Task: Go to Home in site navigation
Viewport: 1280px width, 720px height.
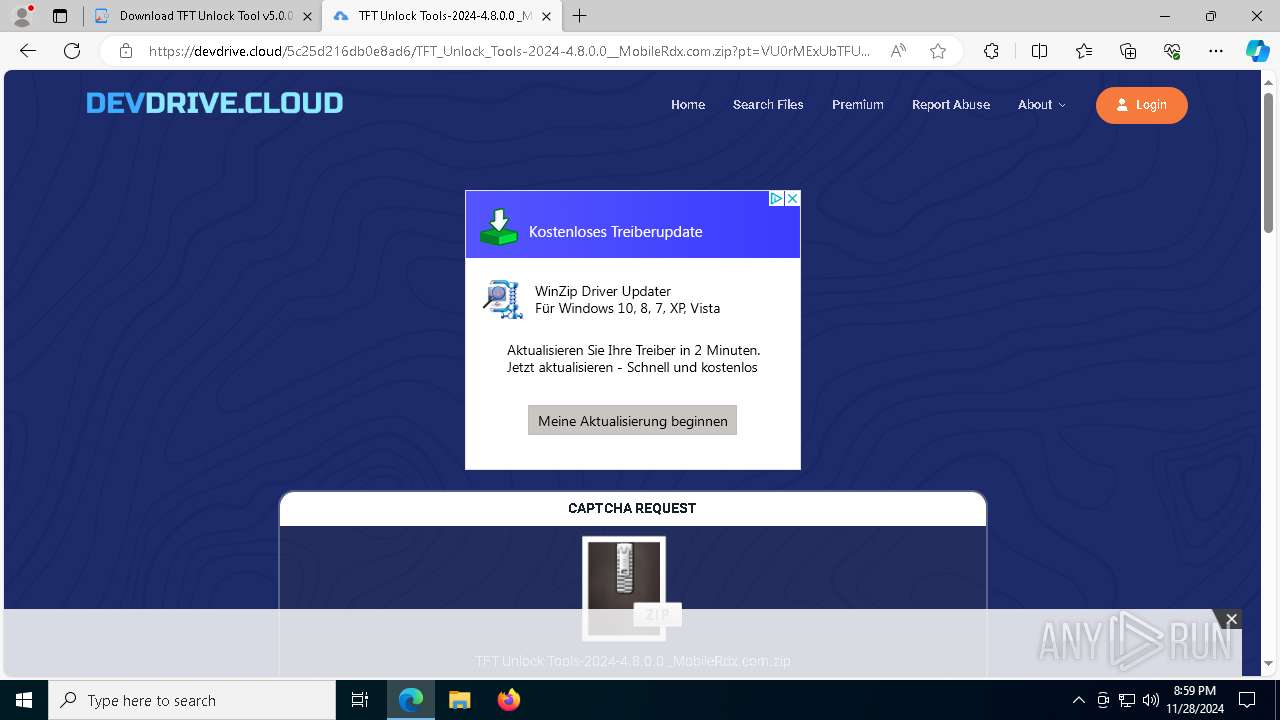Action: pos(688,104)
